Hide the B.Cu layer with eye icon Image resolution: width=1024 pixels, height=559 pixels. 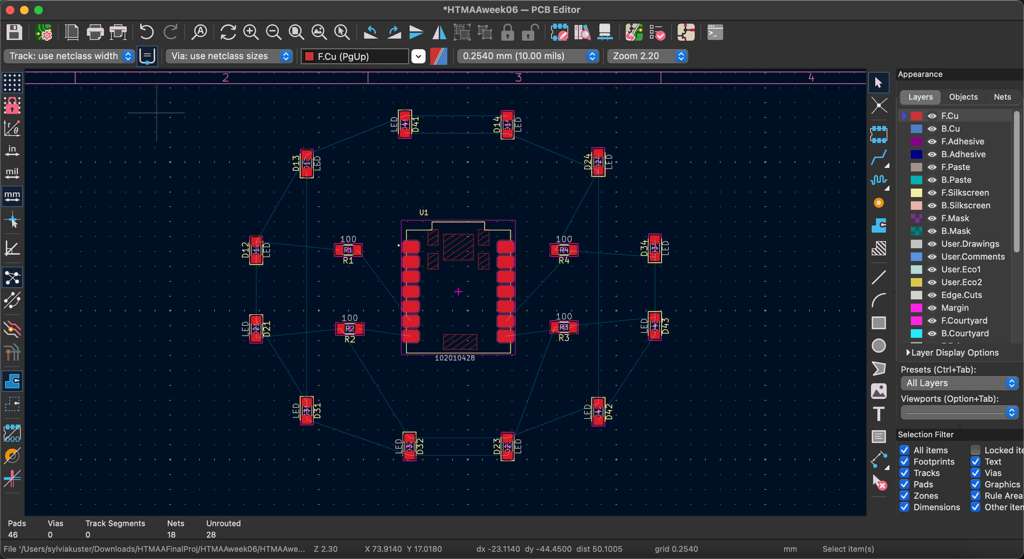[x=932, y=129]
